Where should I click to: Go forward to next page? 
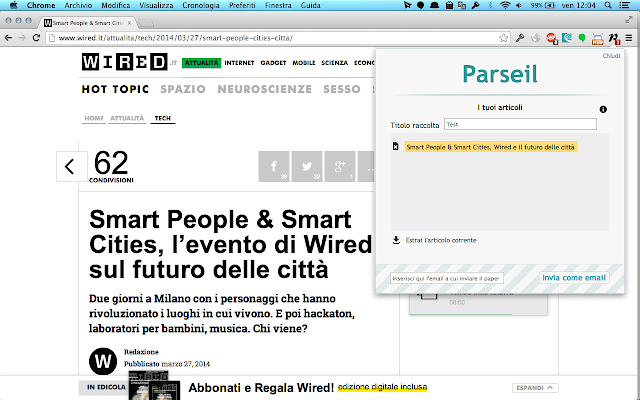[x=22, y=38]
